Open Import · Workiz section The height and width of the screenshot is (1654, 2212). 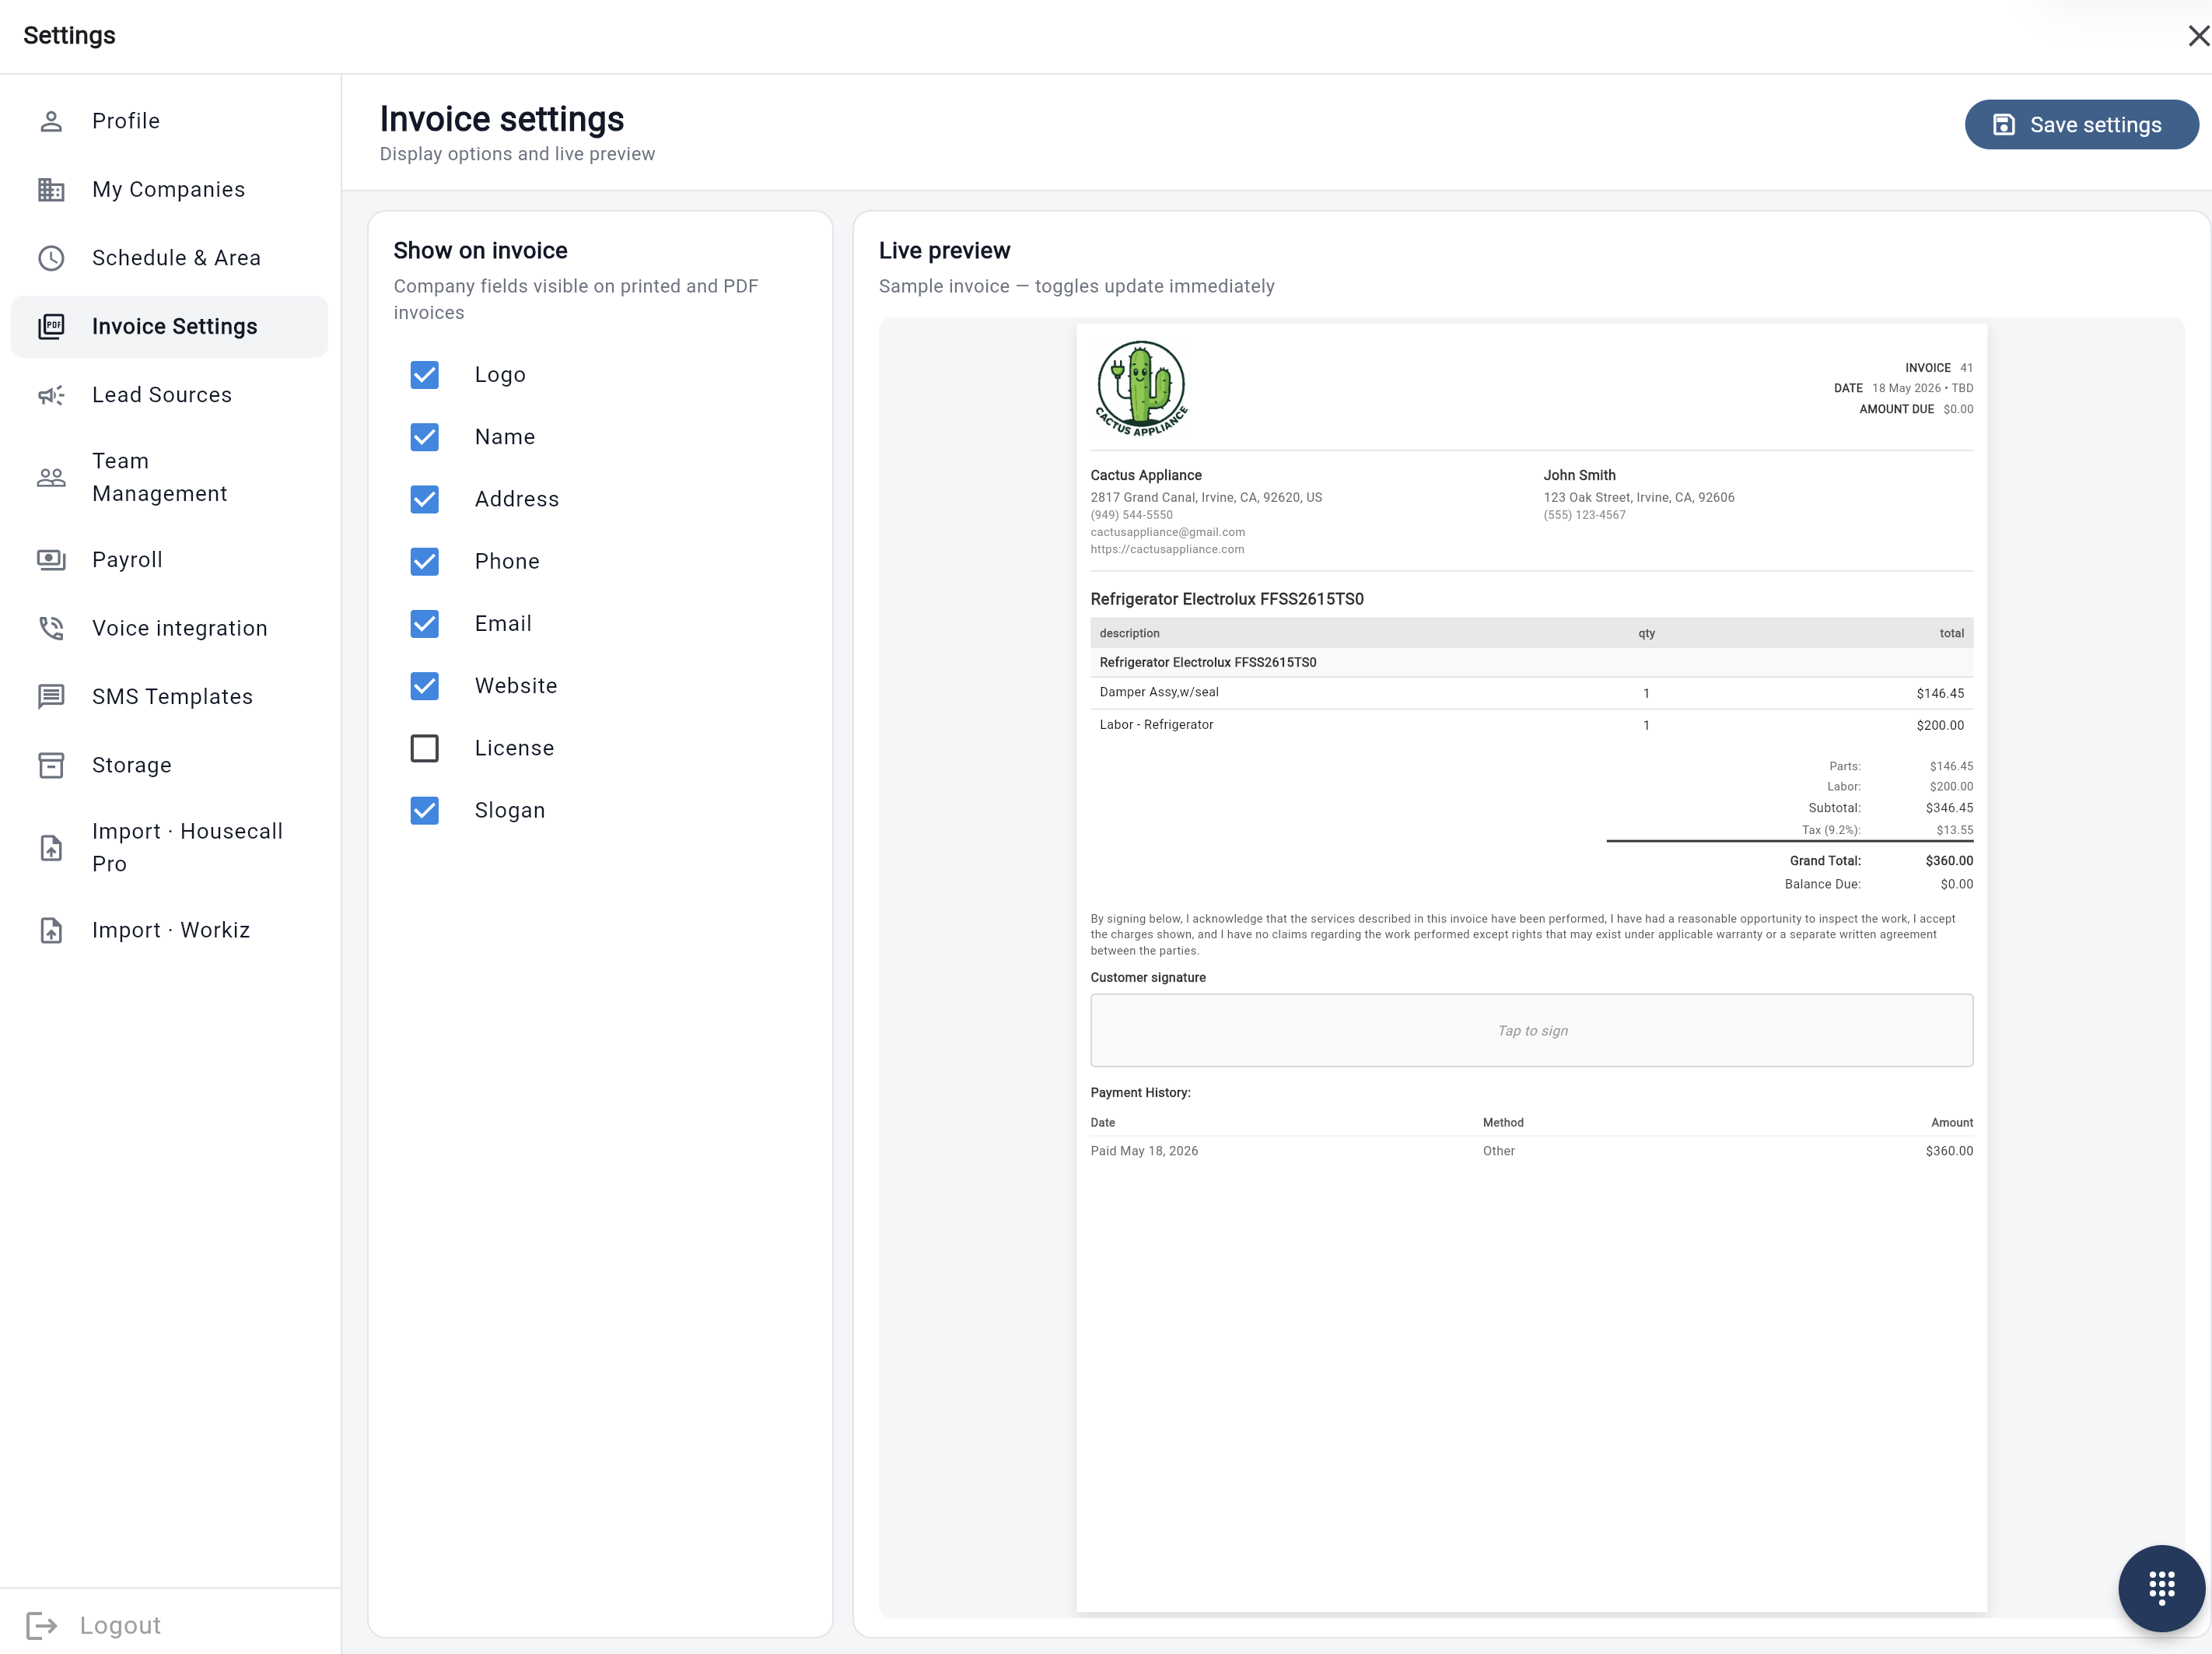click(x=169, y=930)
